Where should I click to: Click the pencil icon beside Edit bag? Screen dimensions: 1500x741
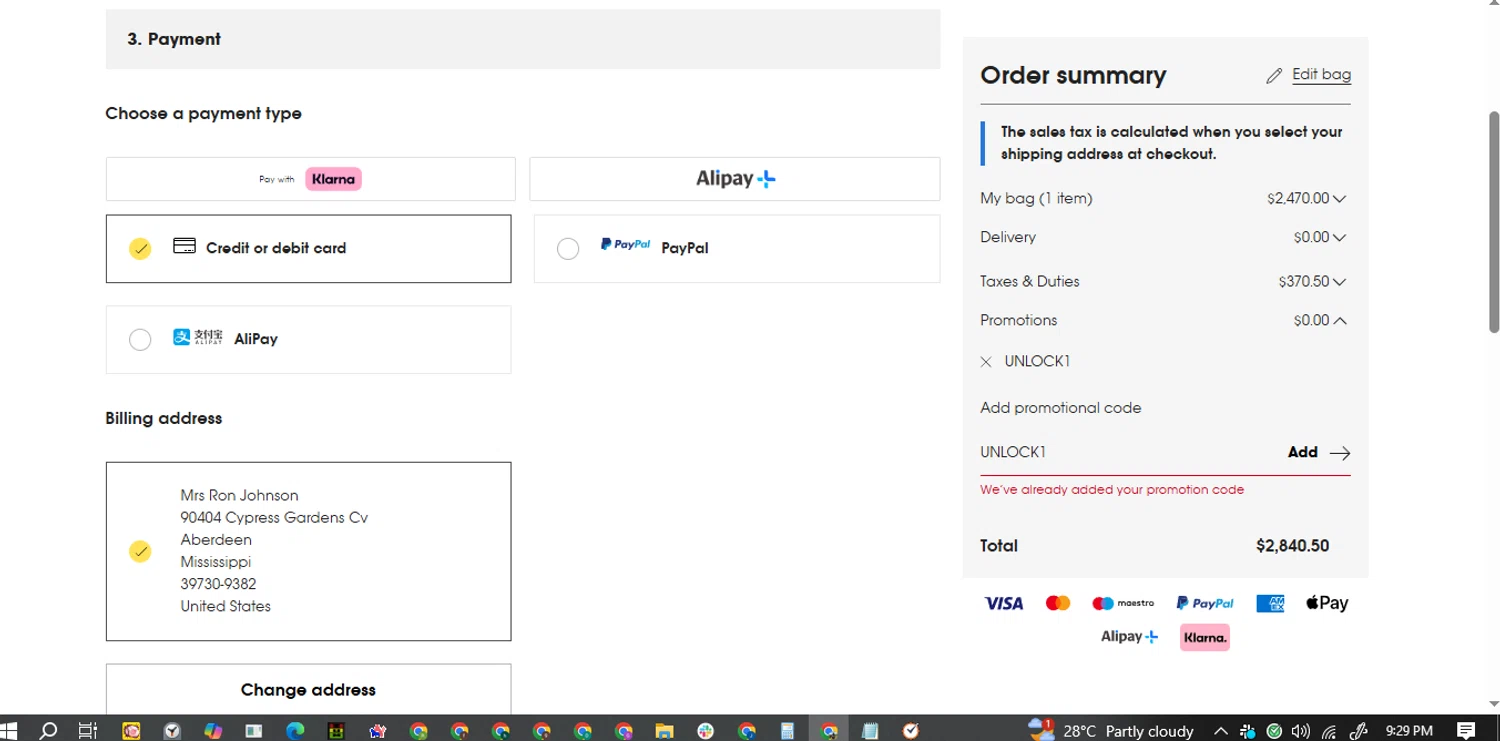pos(1273,76)
